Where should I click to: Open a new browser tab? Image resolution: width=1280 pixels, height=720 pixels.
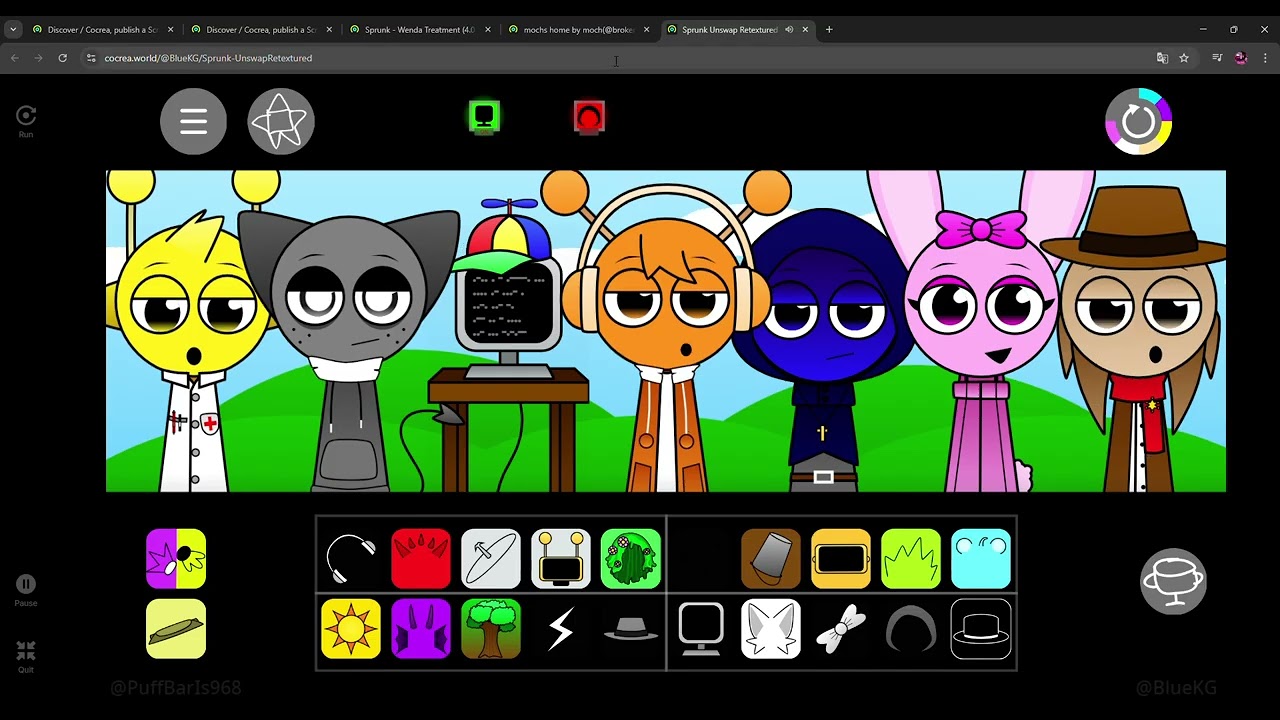point(829,29)
